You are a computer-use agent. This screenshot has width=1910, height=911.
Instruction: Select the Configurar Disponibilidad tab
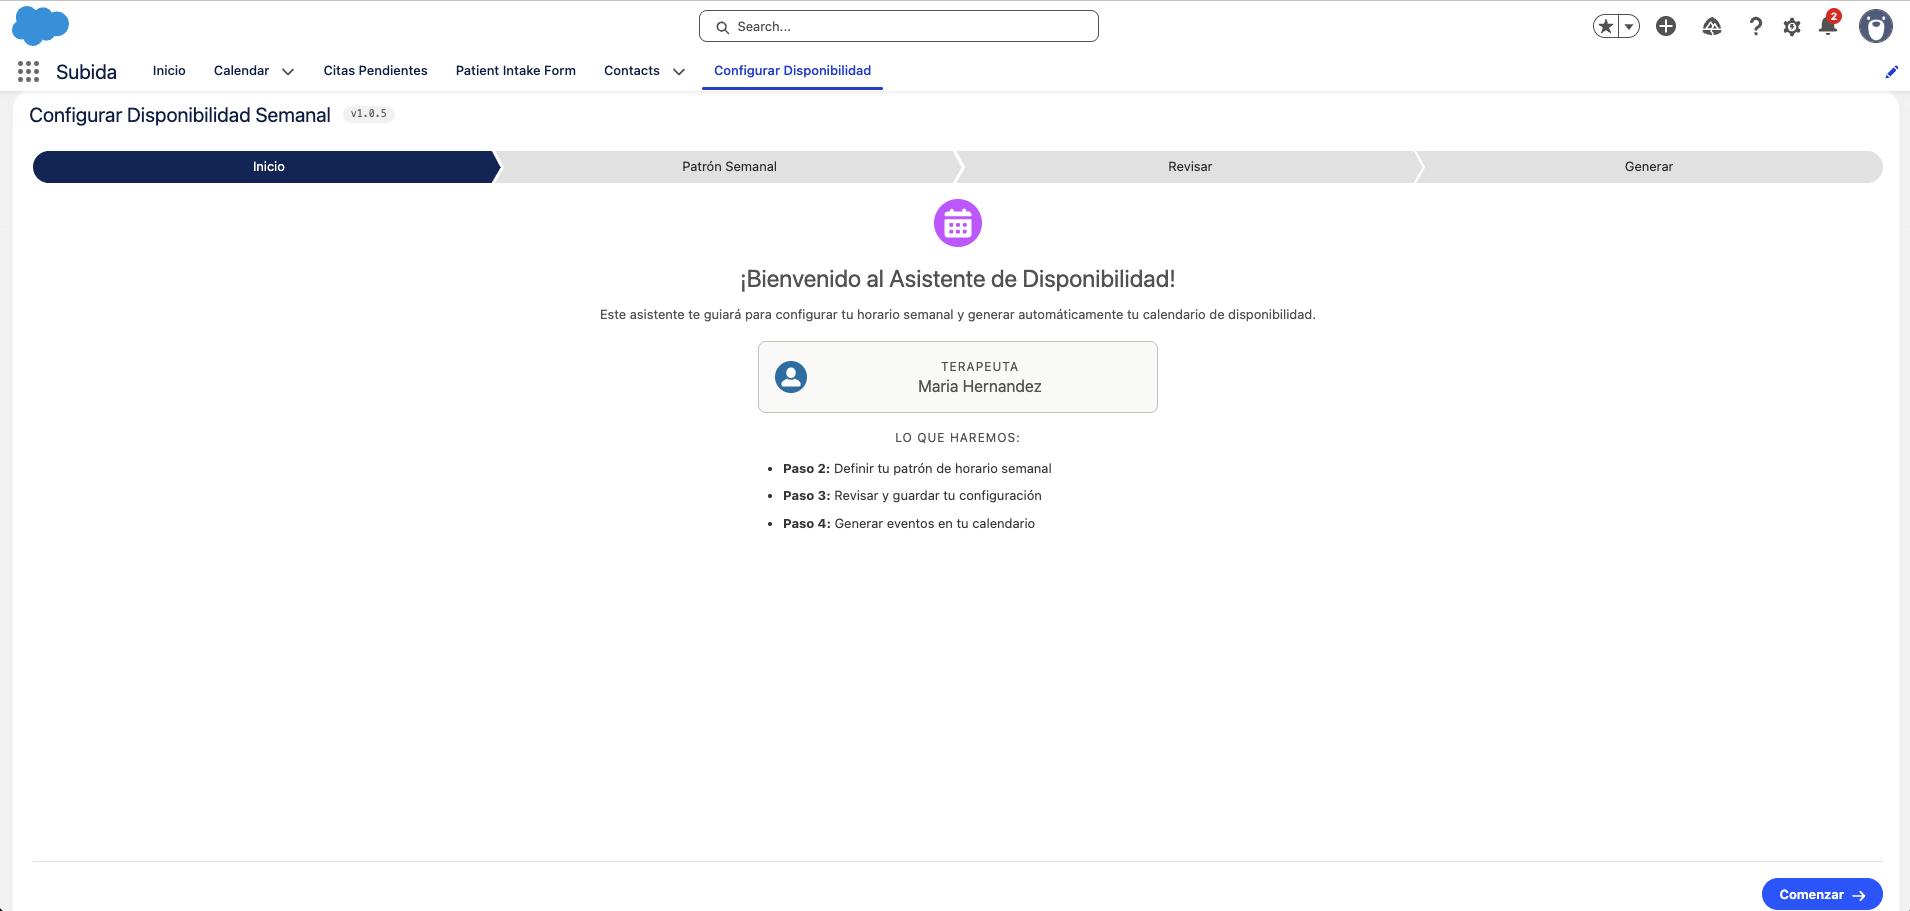pos(792,70)
